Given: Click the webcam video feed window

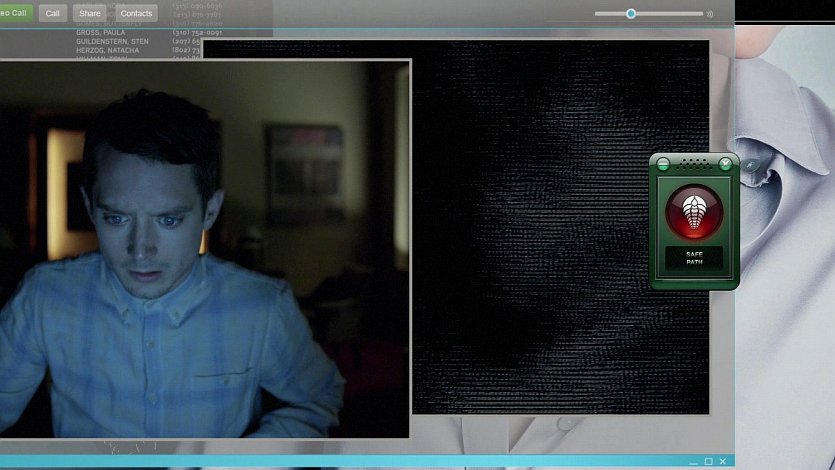Looking at the screenshot, I should pyautogui.click(x=204, y=250).
